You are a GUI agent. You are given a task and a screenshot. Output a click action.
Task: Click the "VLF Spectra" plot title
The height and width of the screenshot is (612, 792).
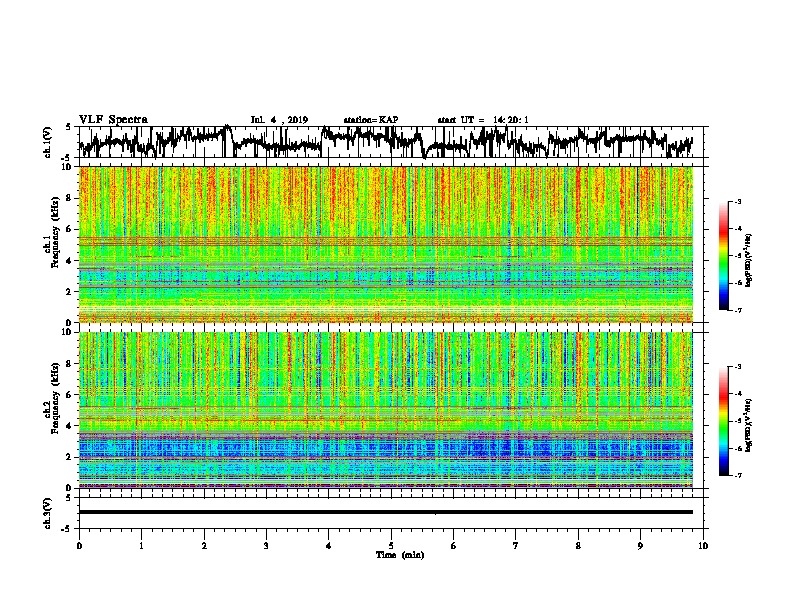click(113, 120)
